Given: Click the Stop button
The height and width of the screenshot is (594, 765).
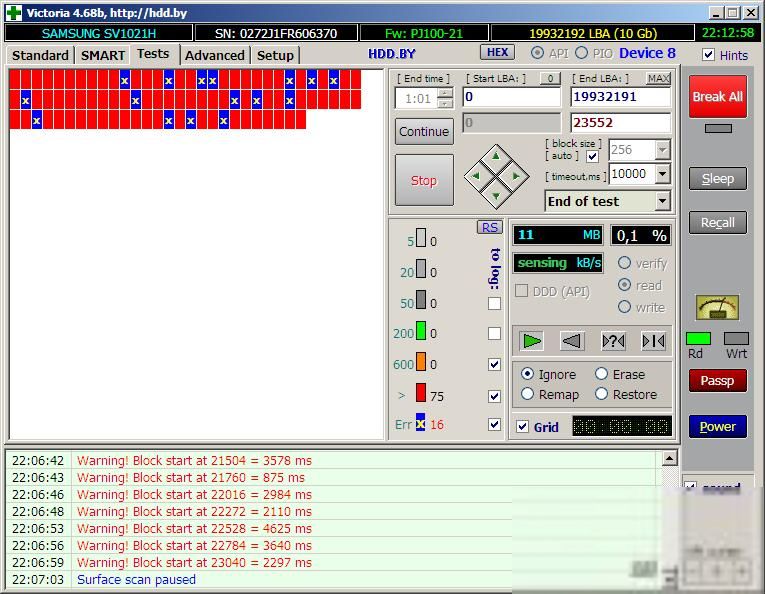Looking at the screenshot, I should point(424,180).
